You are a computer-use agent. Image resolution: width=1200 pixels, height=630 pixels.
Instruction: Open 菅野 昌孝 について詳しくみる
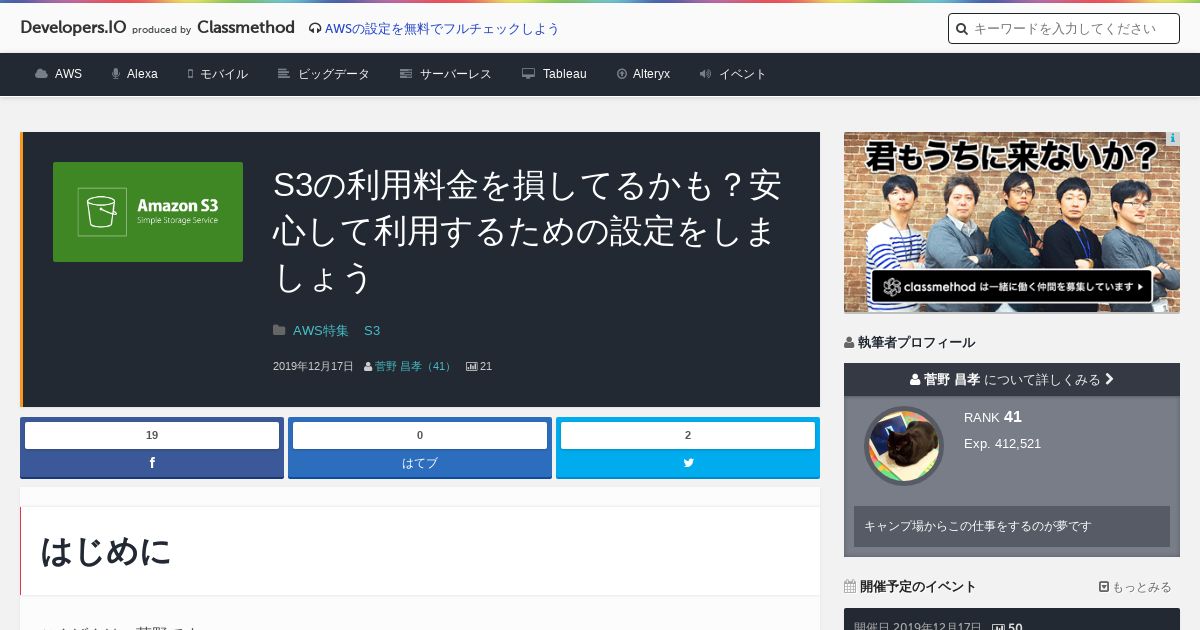click(1012, 380)
